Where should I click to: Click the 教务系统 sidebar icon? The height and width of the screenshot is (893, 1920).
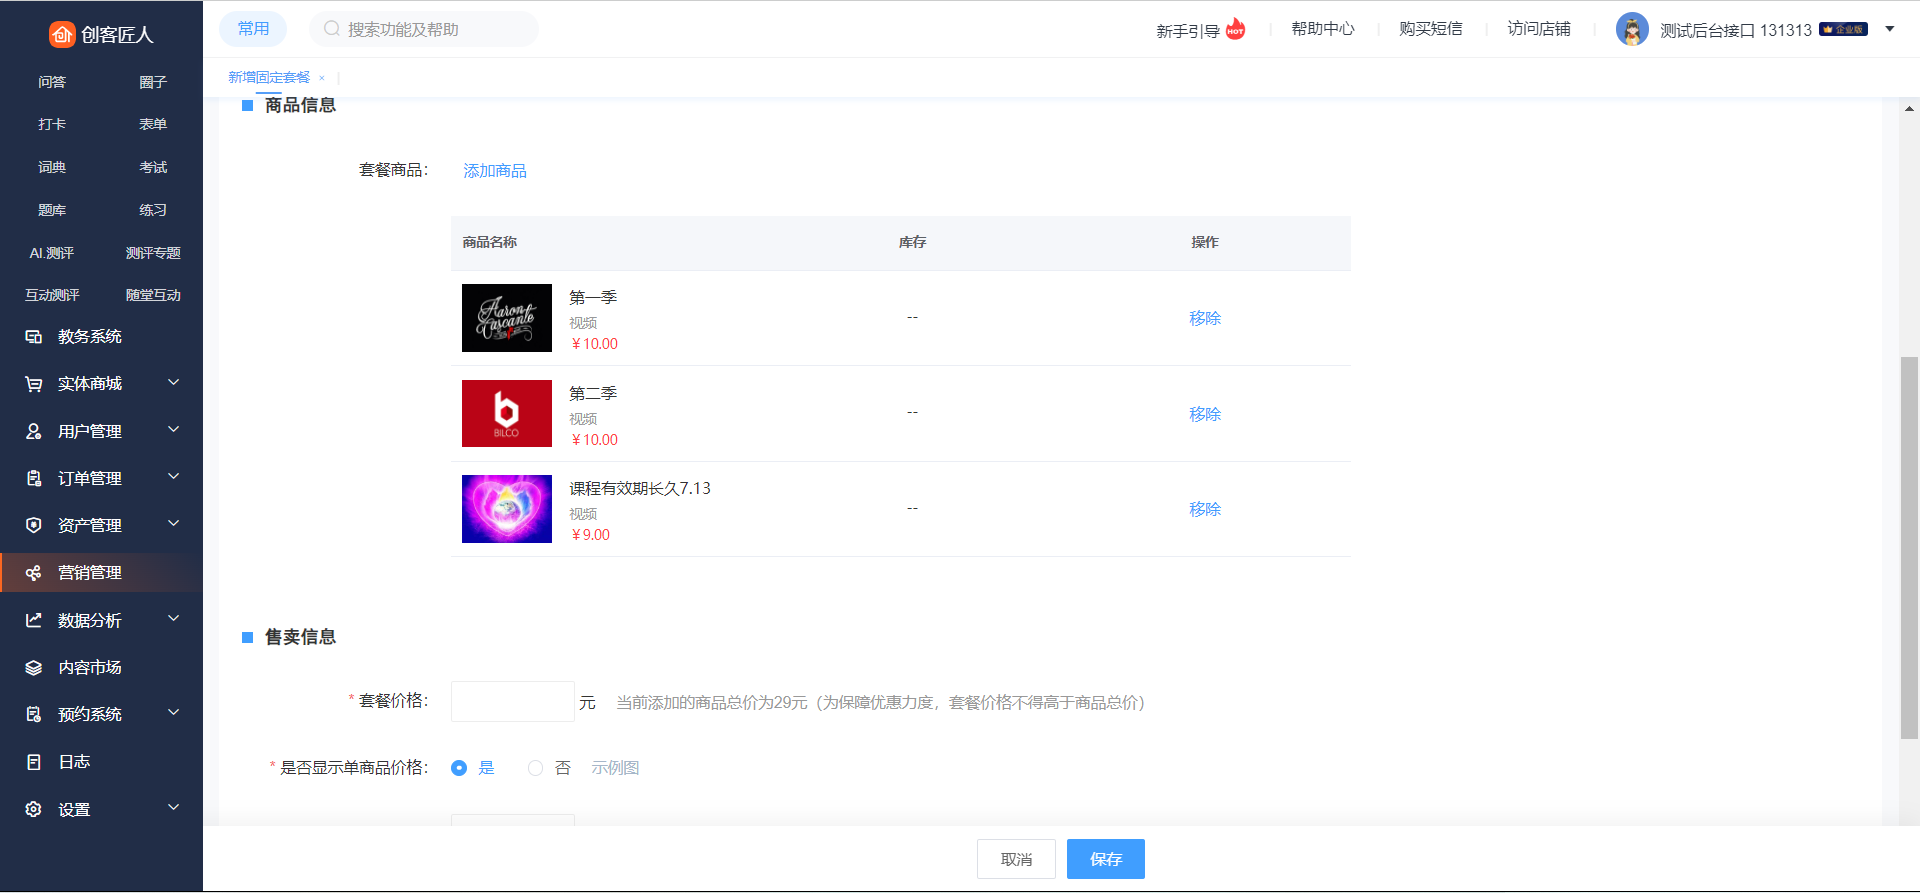34,337
